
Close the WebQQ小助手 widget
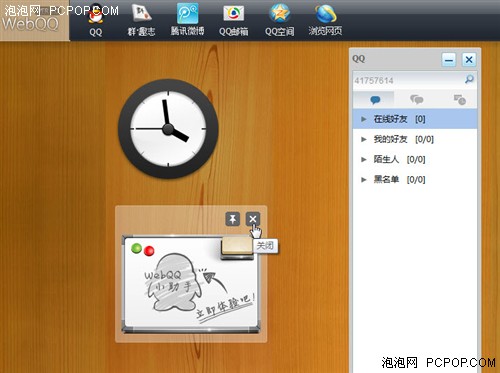tap(253, 219)
